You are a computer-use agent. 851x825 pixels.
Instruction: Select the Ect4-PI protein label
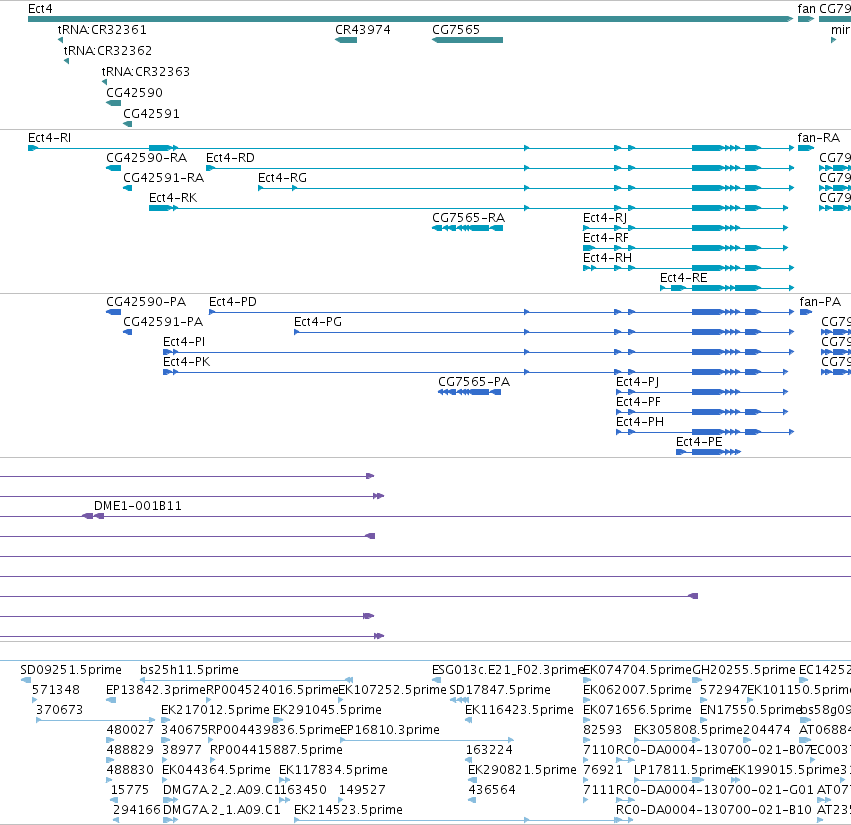click(x=184, y=342)
